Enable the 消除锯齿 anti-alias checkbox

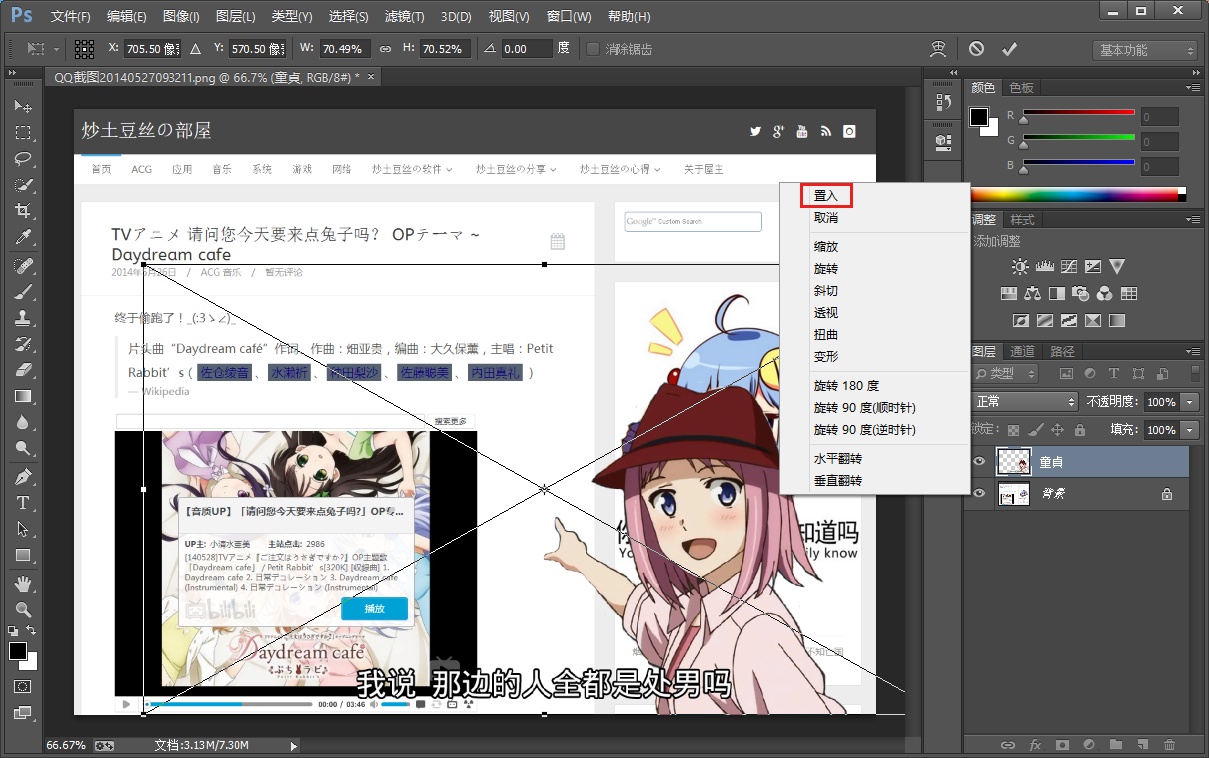click(x=593, y=49)
